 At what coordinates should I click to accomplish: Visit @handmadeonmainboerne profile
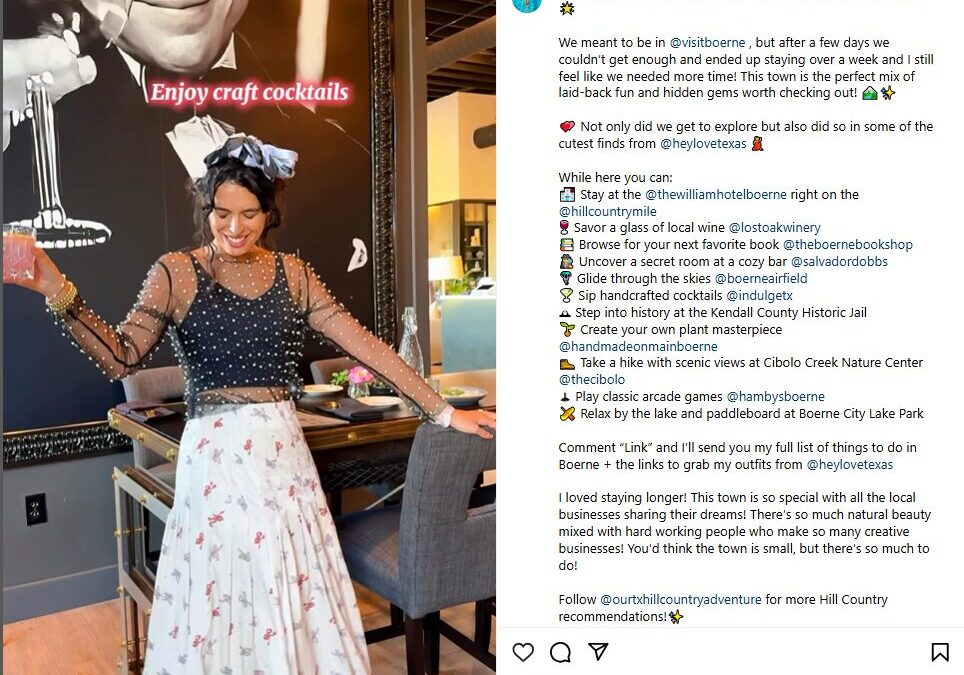(638, 346)
